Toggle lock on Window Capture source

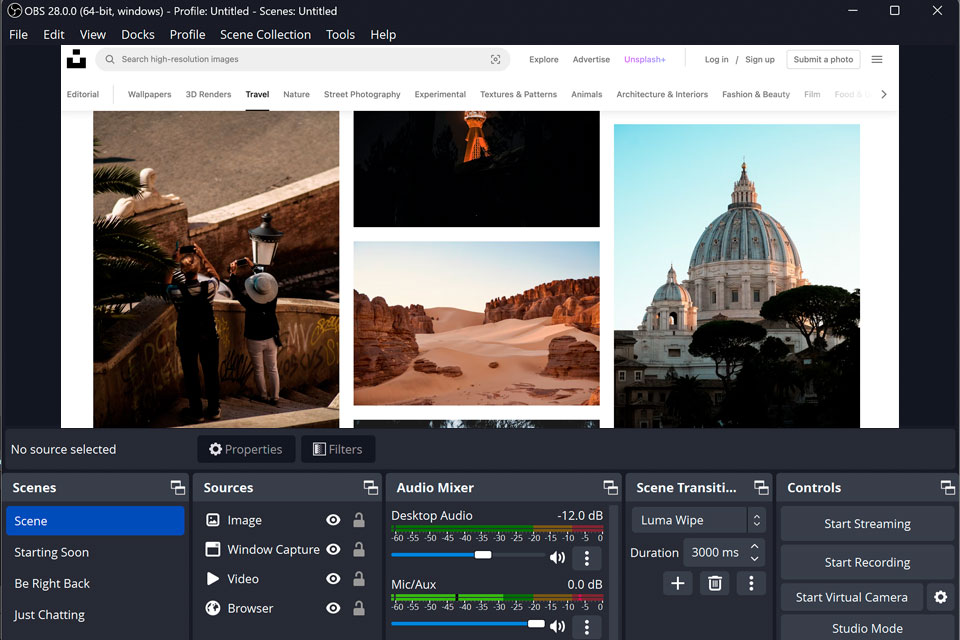[359, 549]
